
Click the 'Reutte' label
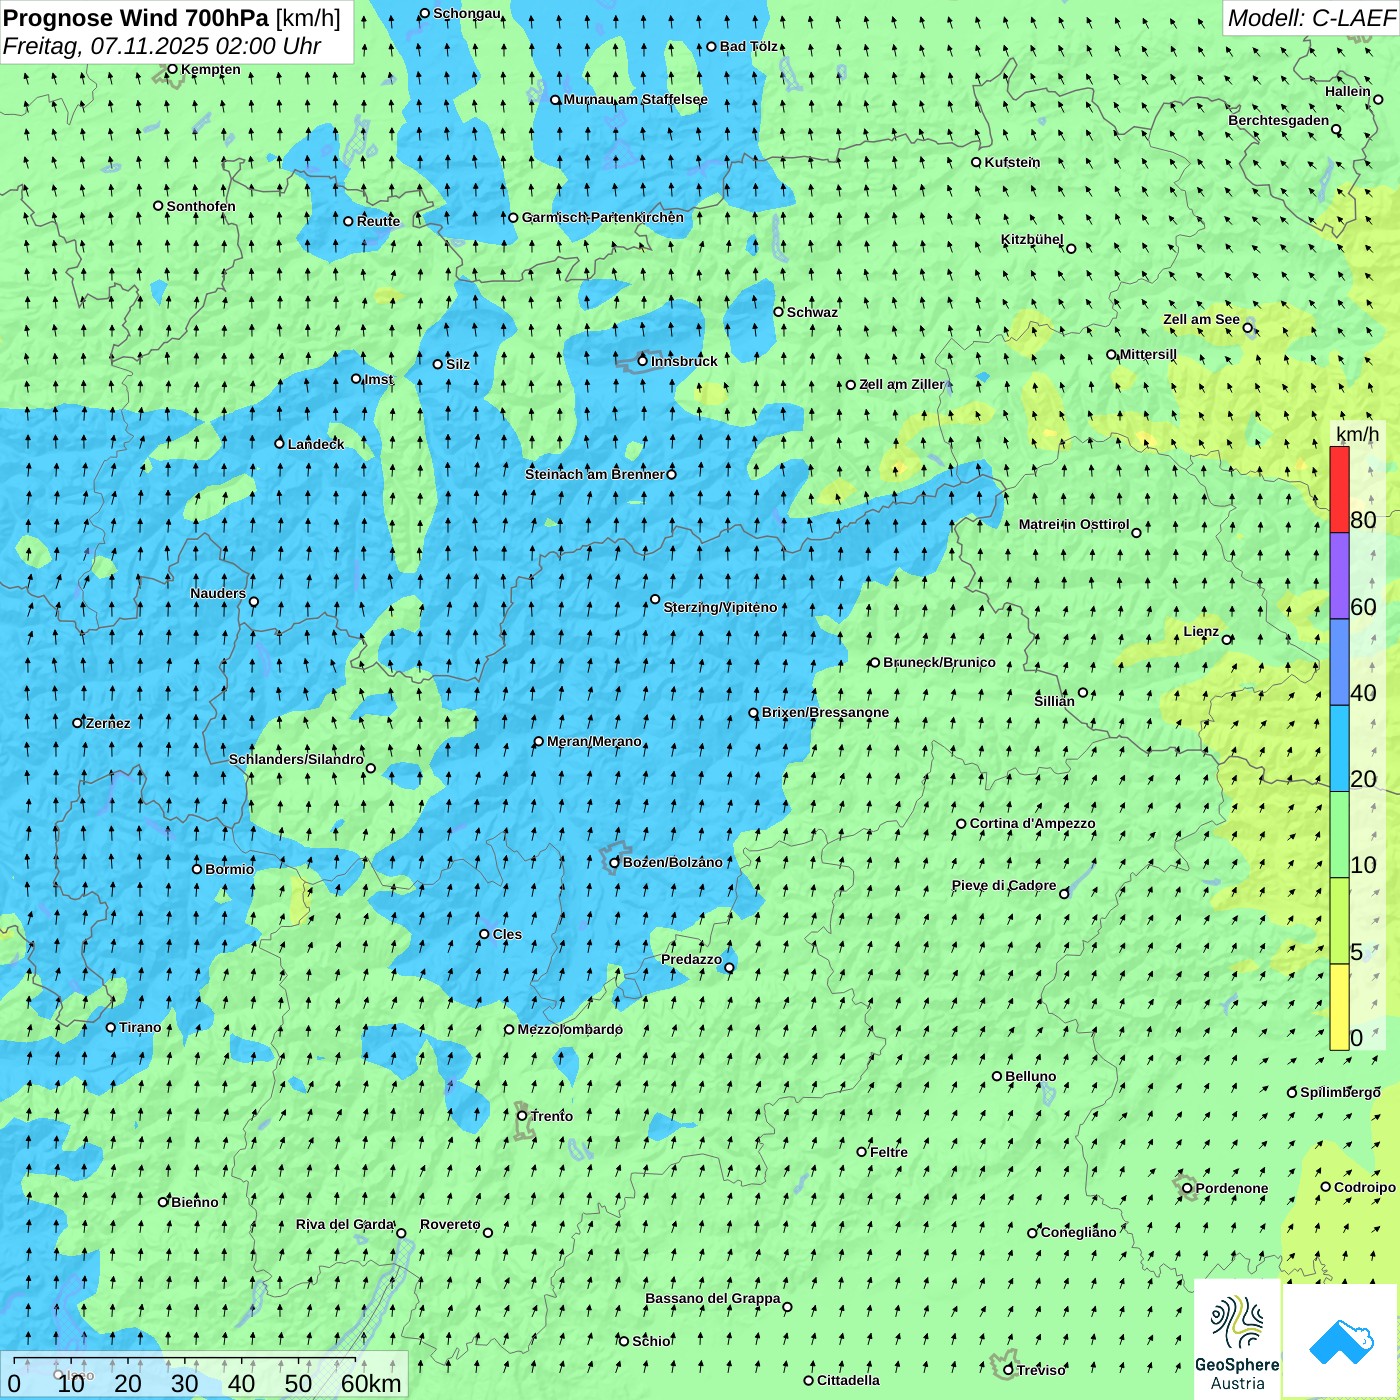tap(378, 221)
